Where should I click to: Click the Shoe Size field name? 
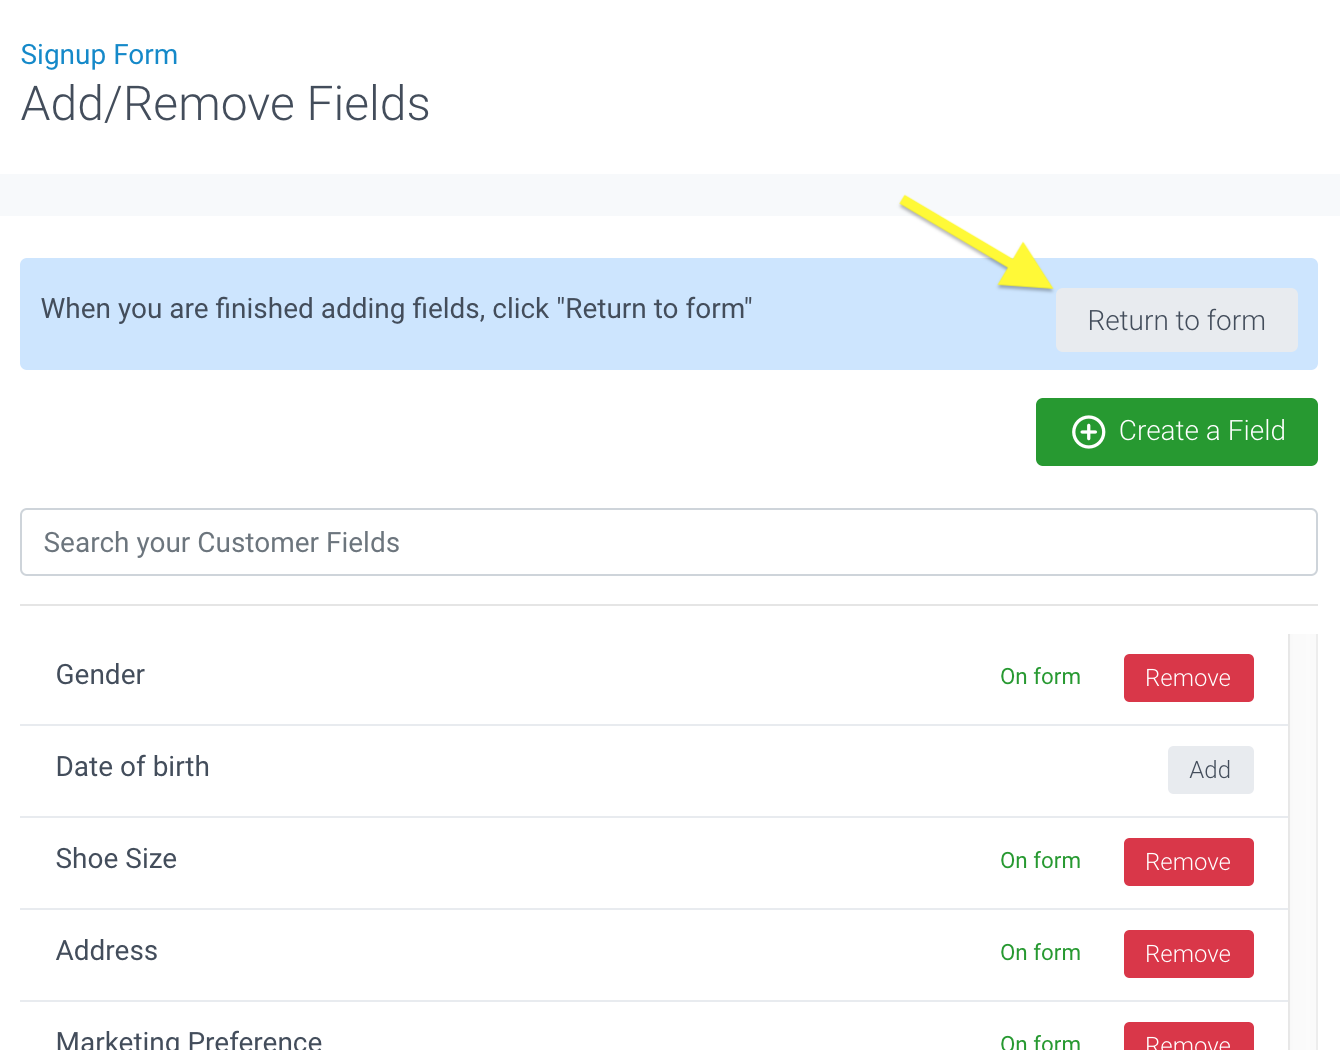pos(116,859)
